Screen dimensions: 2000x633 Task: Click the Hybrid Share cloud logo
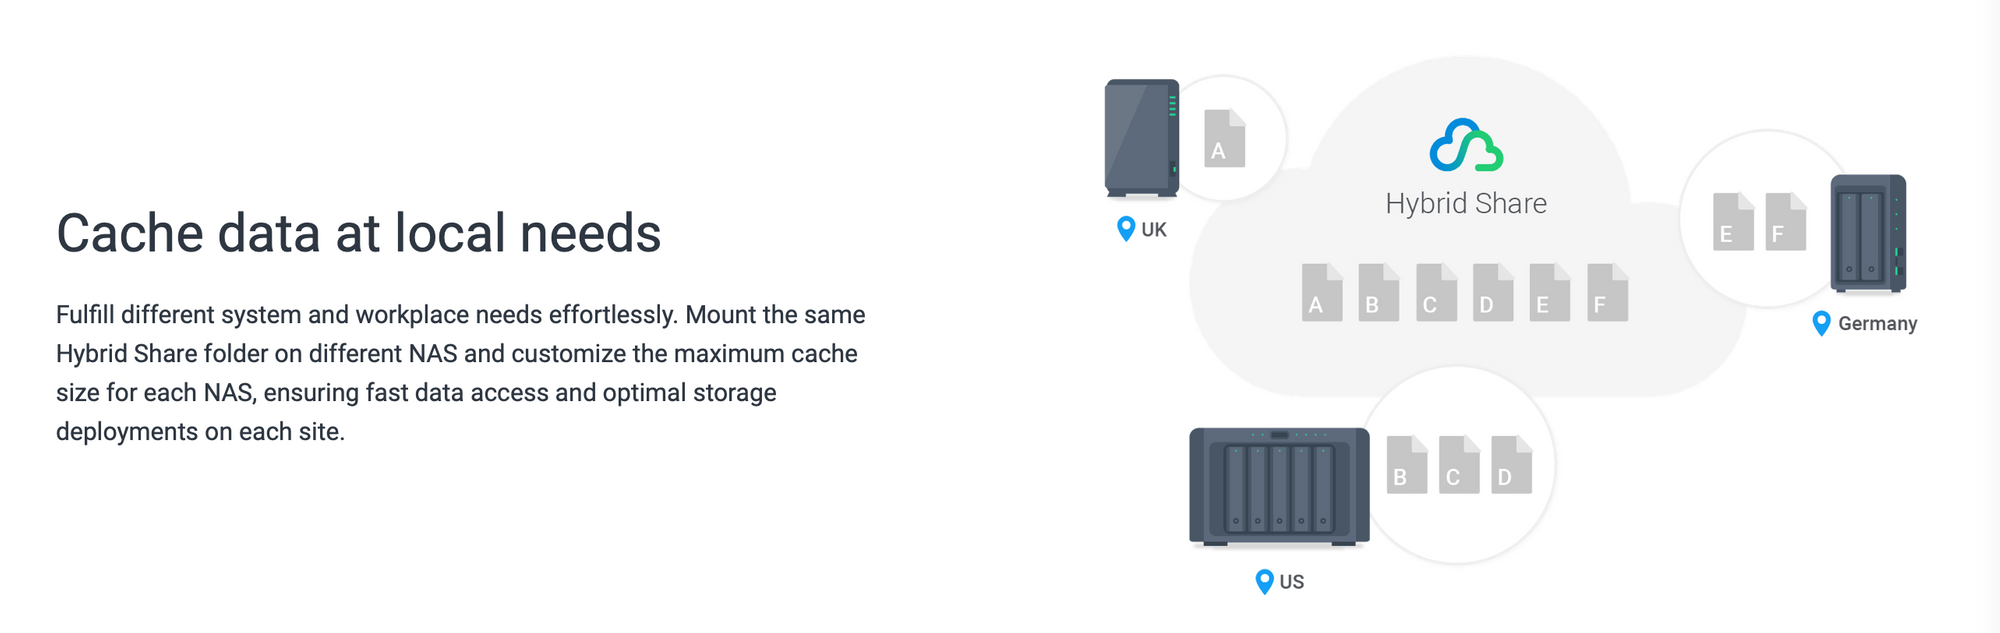click(1466, 146)
